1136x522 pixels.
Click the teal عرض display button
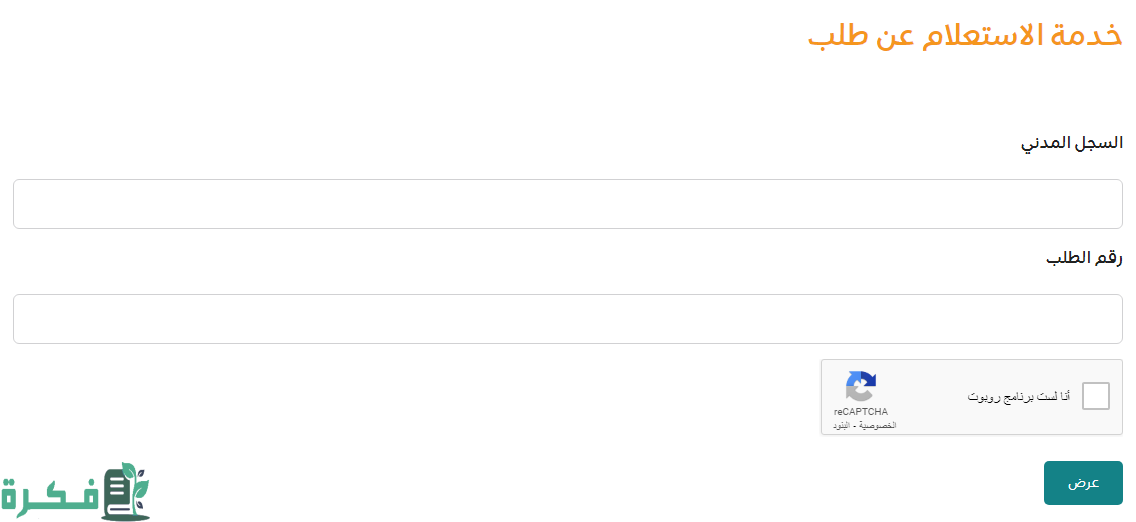click(x=1083, y=483)
